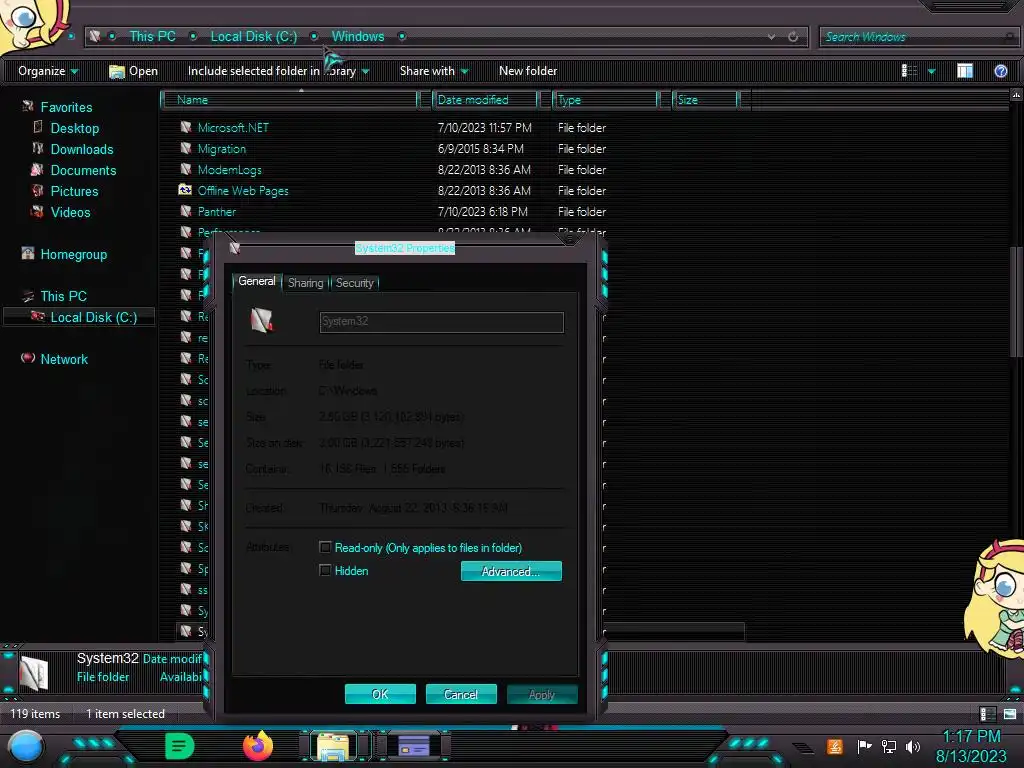Image resolution: width=1024 pixels, height=768 pixels.
Task: Open the properties window taskbar item
Action: click(x=413, y=746)
